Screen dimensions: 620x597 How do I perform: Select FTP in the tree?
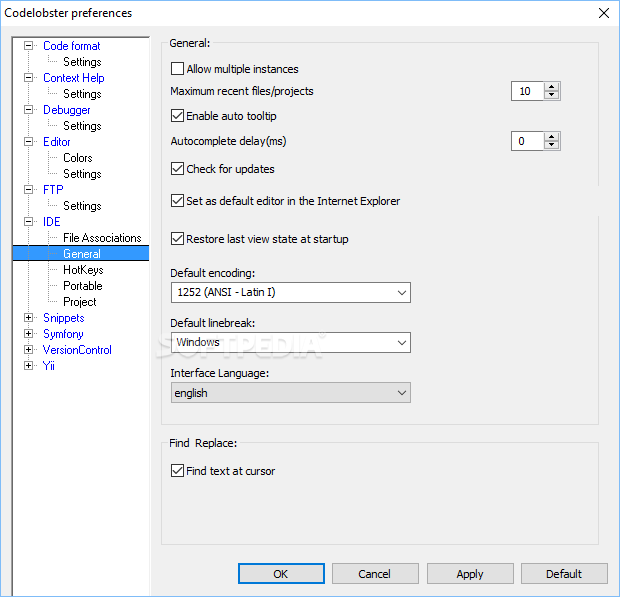[53, 190]
